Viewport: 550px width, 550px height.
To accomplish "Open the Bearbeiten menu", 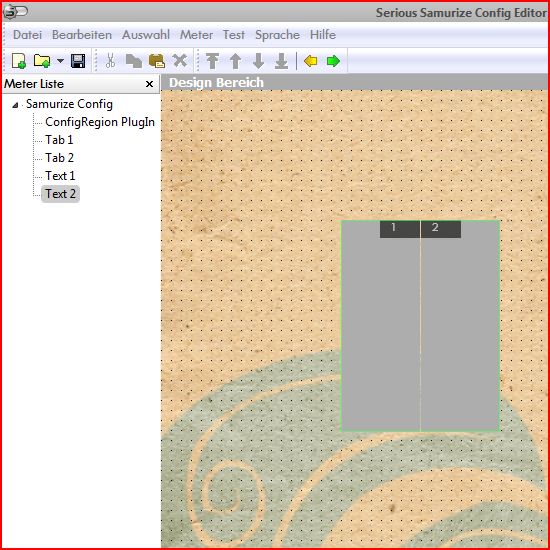I will point(82,35).
